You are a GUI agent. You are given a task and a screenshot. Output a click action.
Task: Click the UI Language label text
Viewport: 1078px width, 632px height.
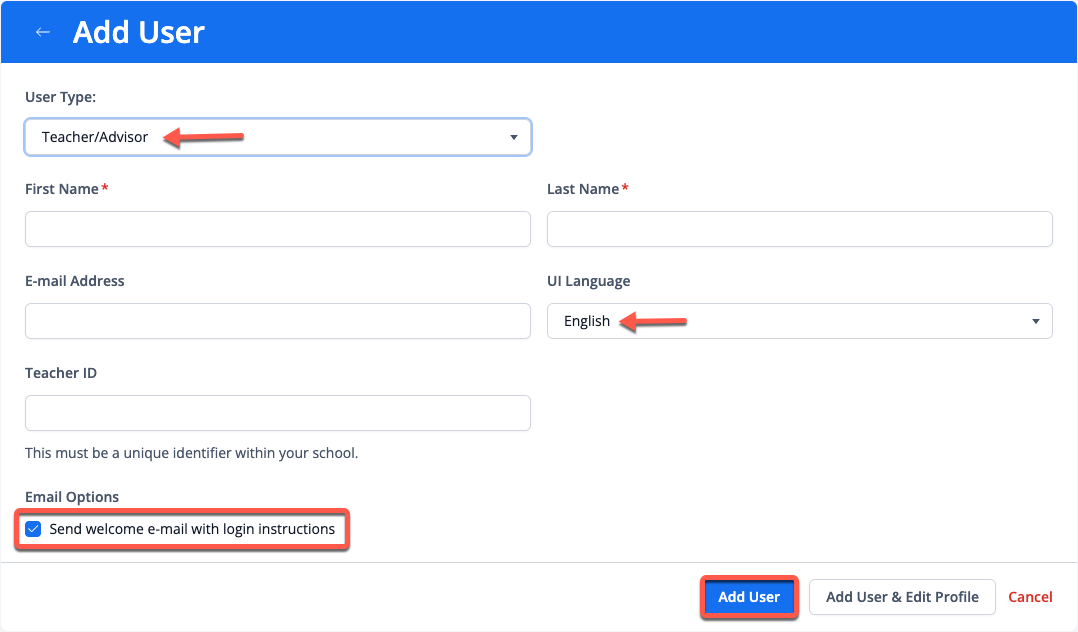pyautogui.click(x=588, y=281)
